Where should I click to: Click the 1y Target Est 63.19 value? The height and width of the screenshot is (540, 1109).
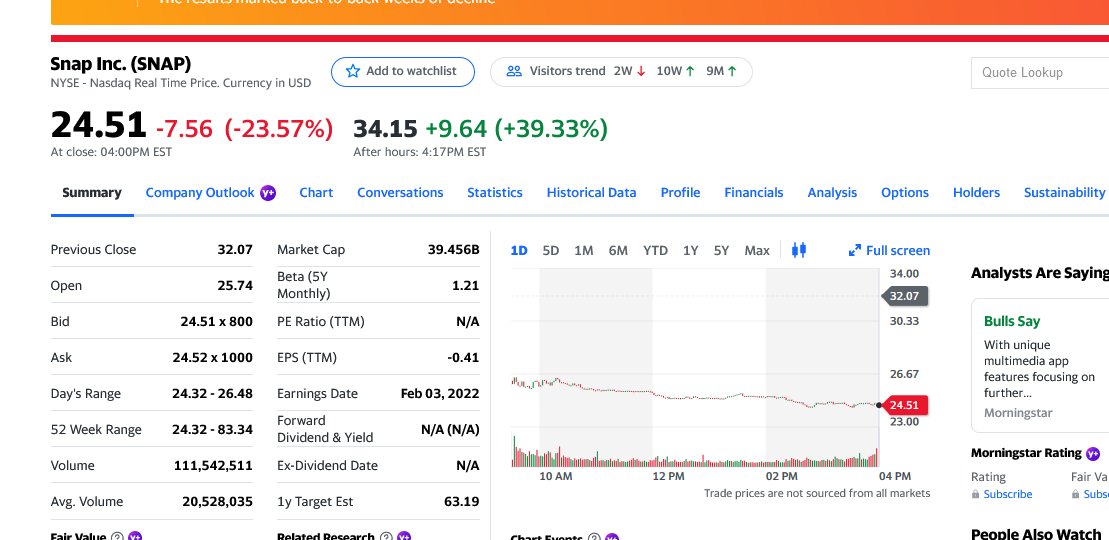coord(461,502)
